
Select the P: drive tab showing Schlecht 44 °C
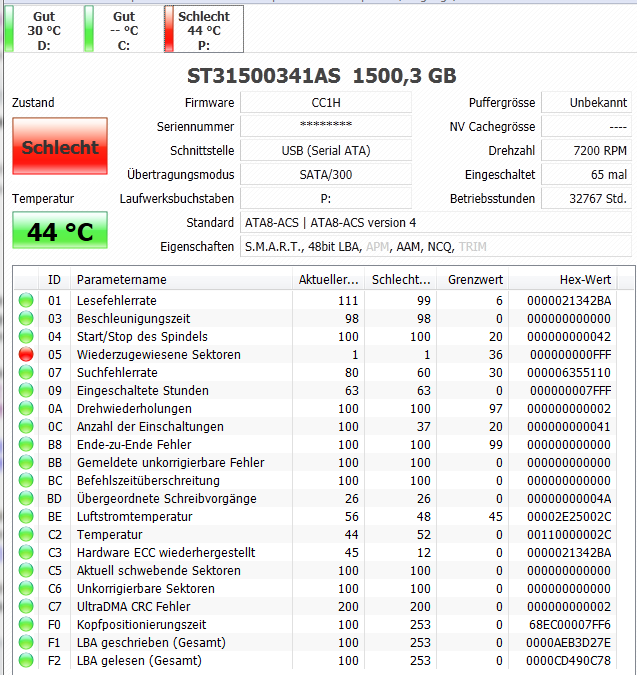point(204,30)
